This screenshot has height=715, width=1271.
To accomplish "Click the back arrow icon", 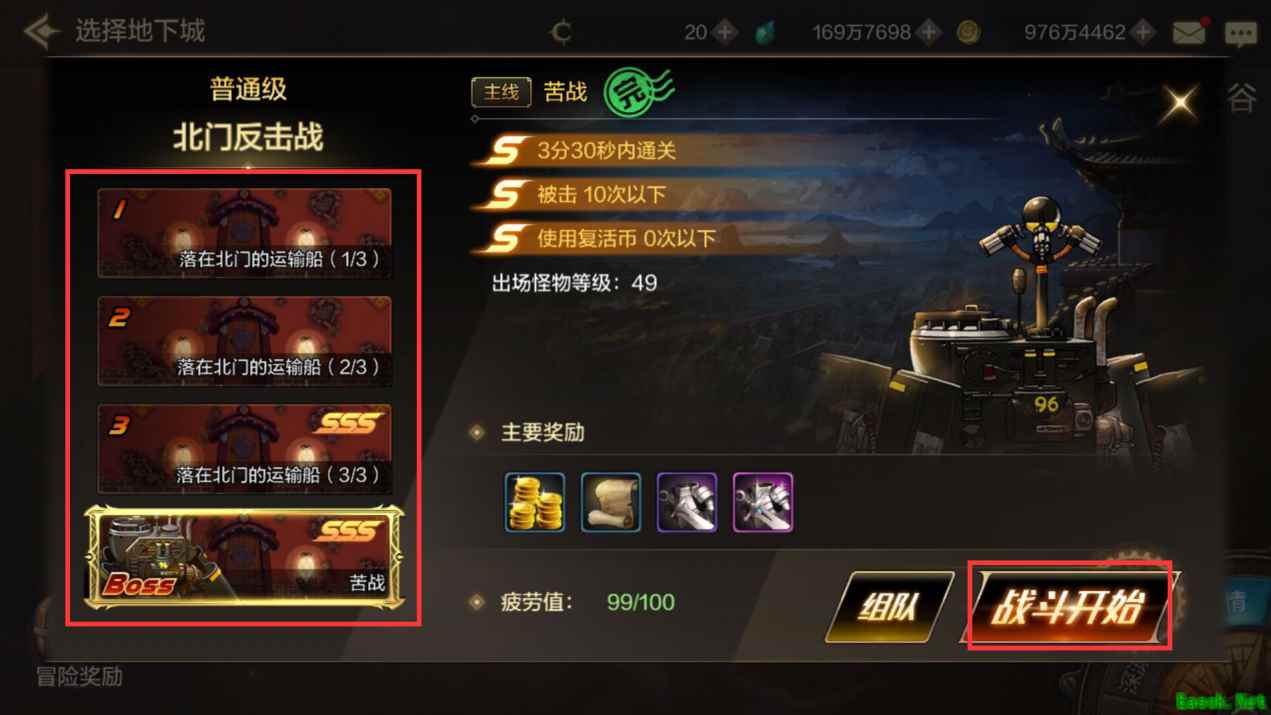I will pos(42,31).
